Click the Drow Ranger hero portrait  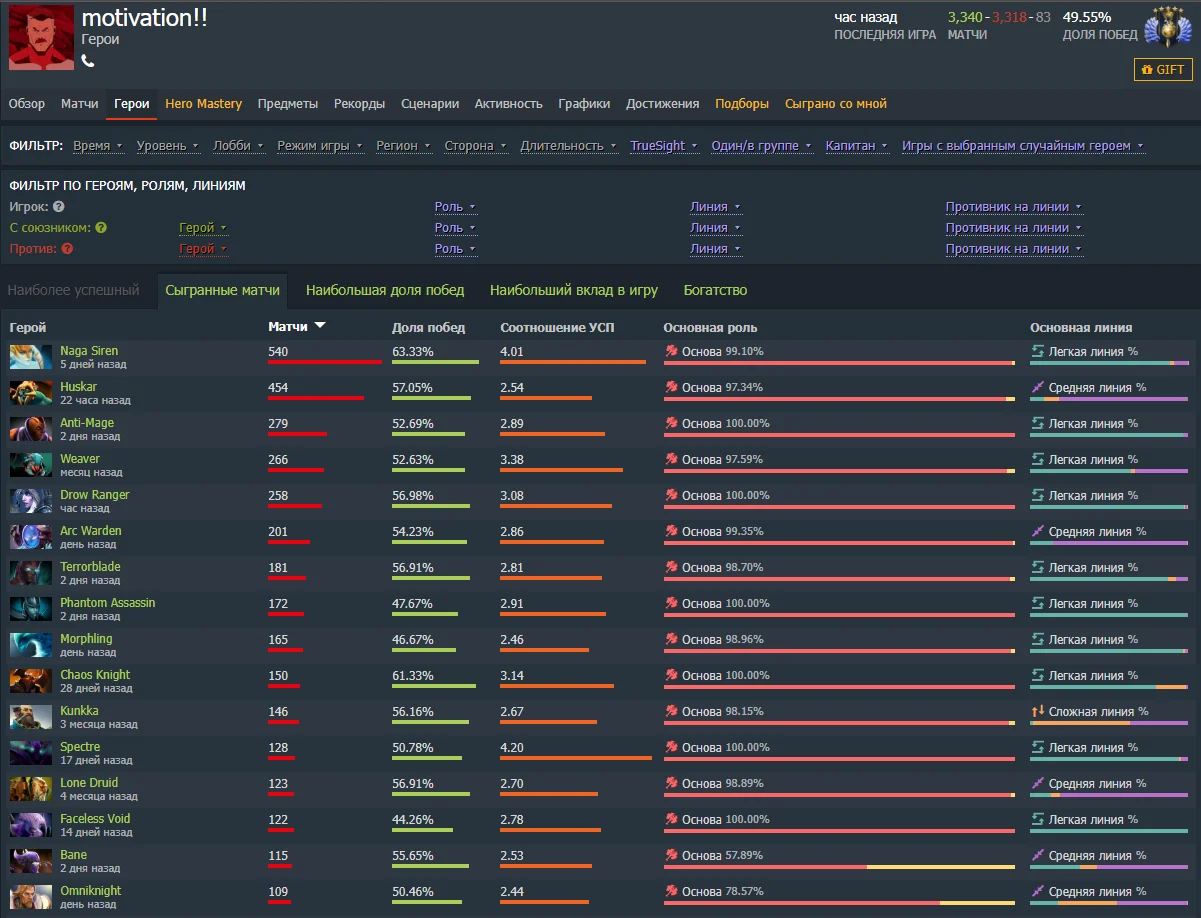pos(30,501)
